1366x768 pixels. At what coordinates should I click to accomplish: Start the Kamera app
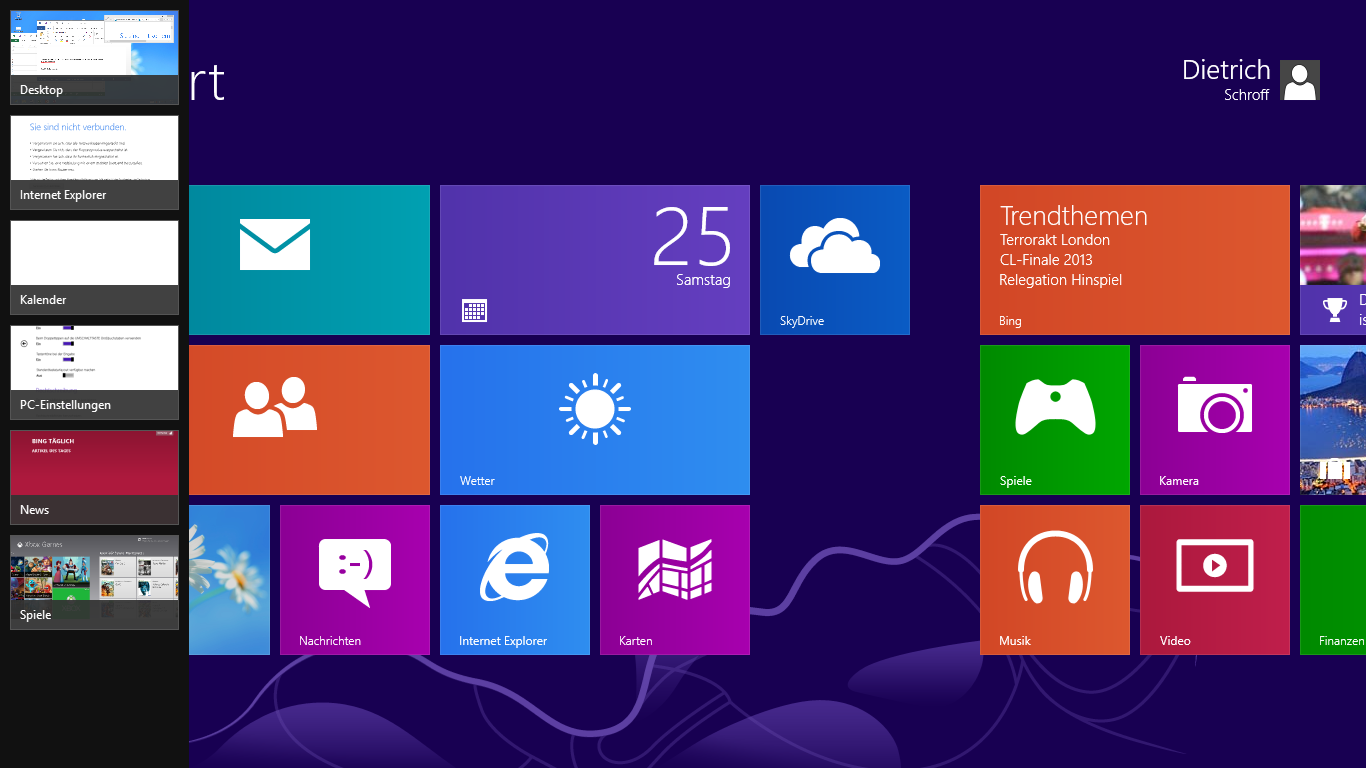[1214, 420]
